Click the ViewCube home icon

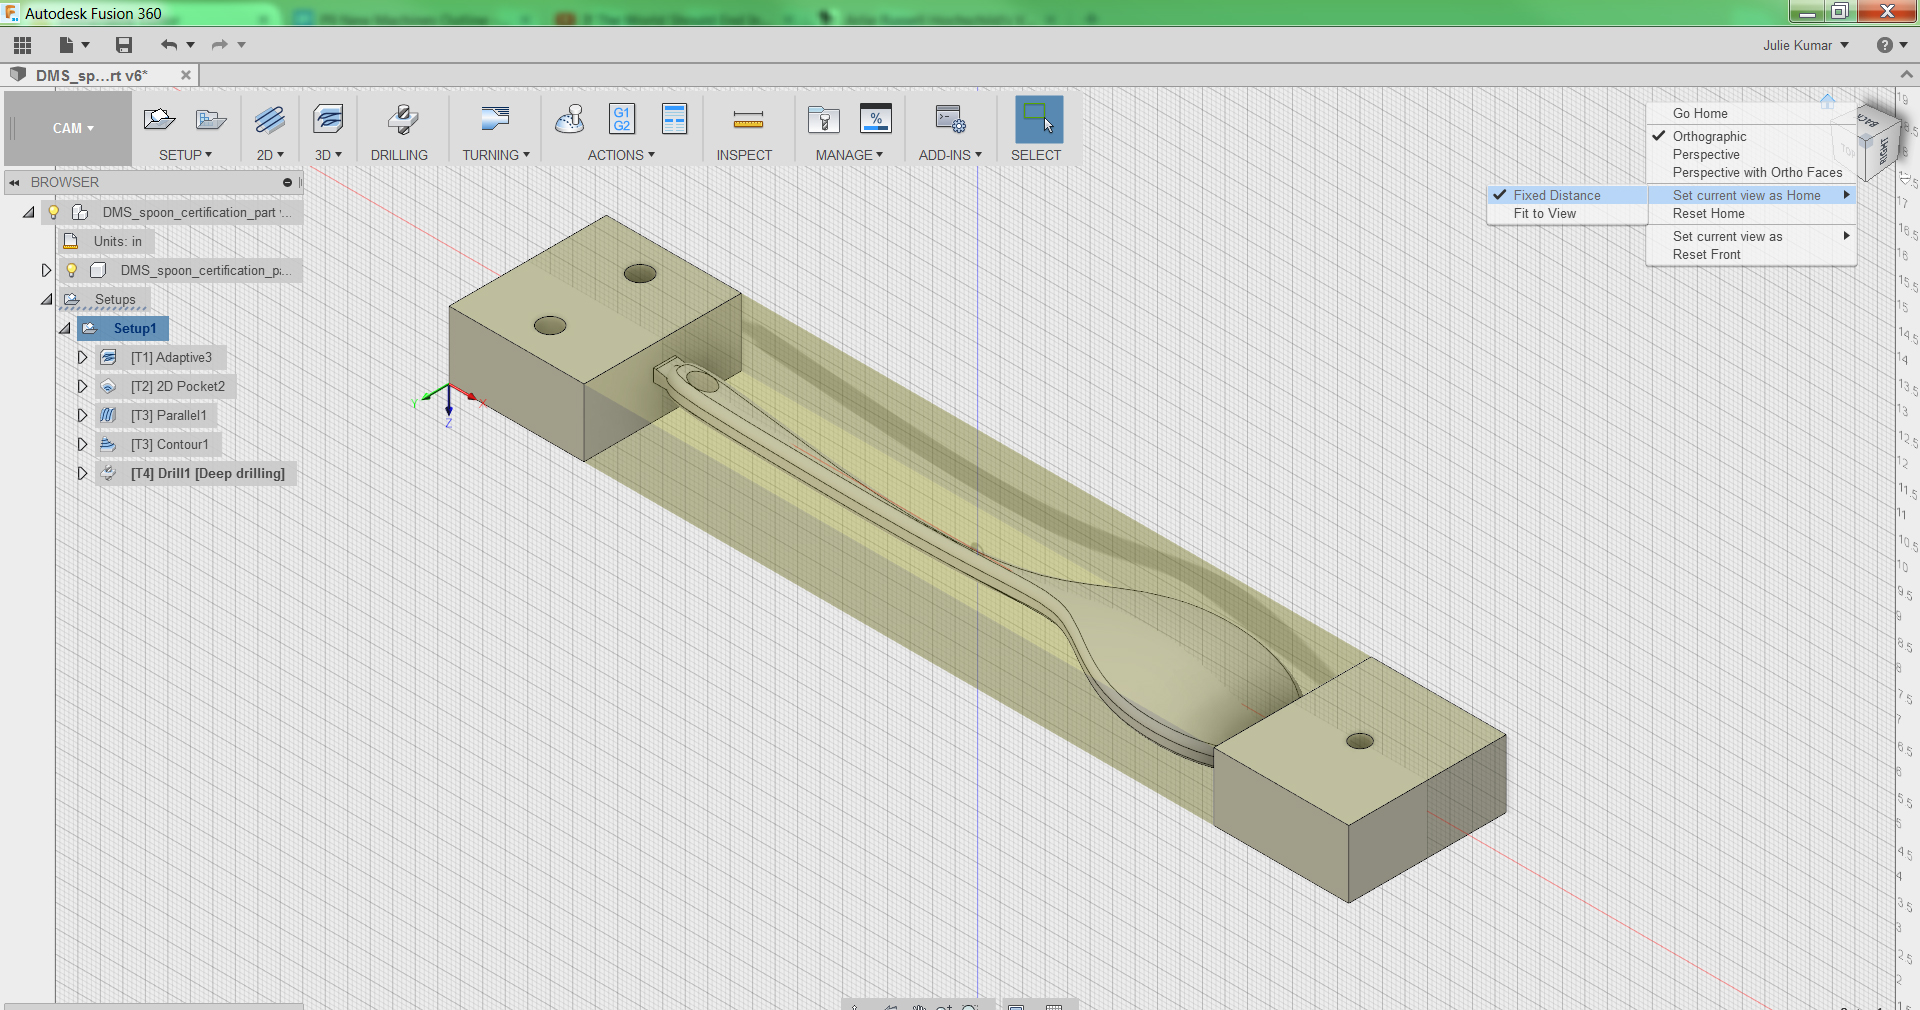(x=1828, y=101)
